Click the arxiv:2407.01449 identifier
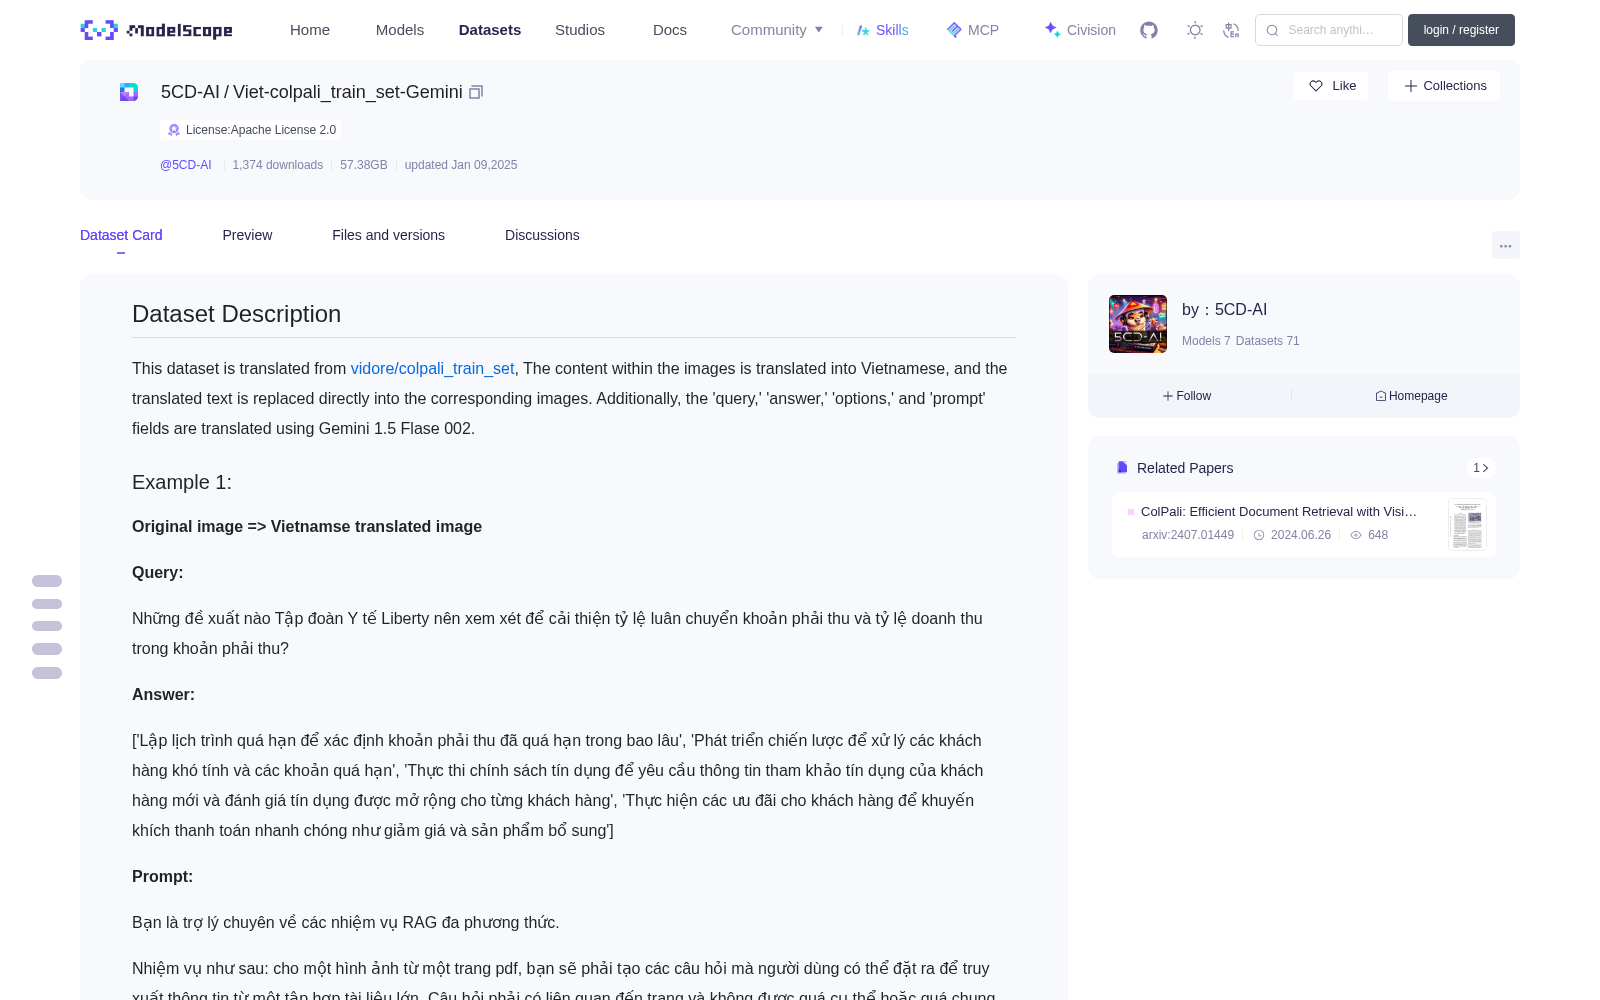This screenshot has width=1600, height=1000. click(1188, 535)
